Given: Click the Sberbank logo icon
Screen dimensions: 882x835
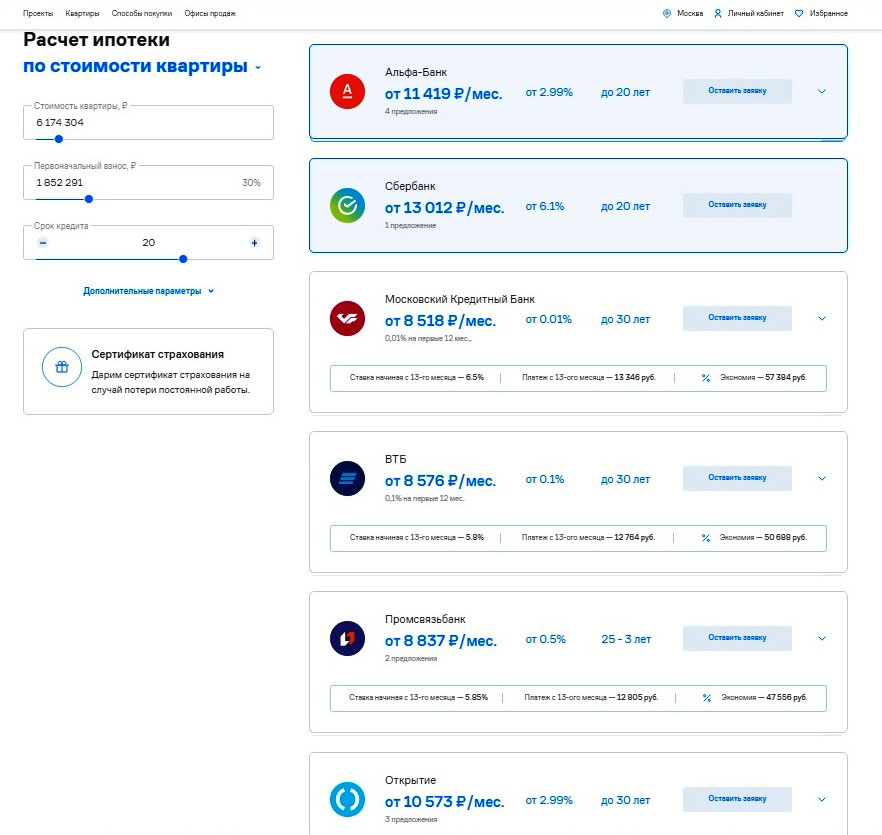Looking at the screenshot, I should click(347, 205).
